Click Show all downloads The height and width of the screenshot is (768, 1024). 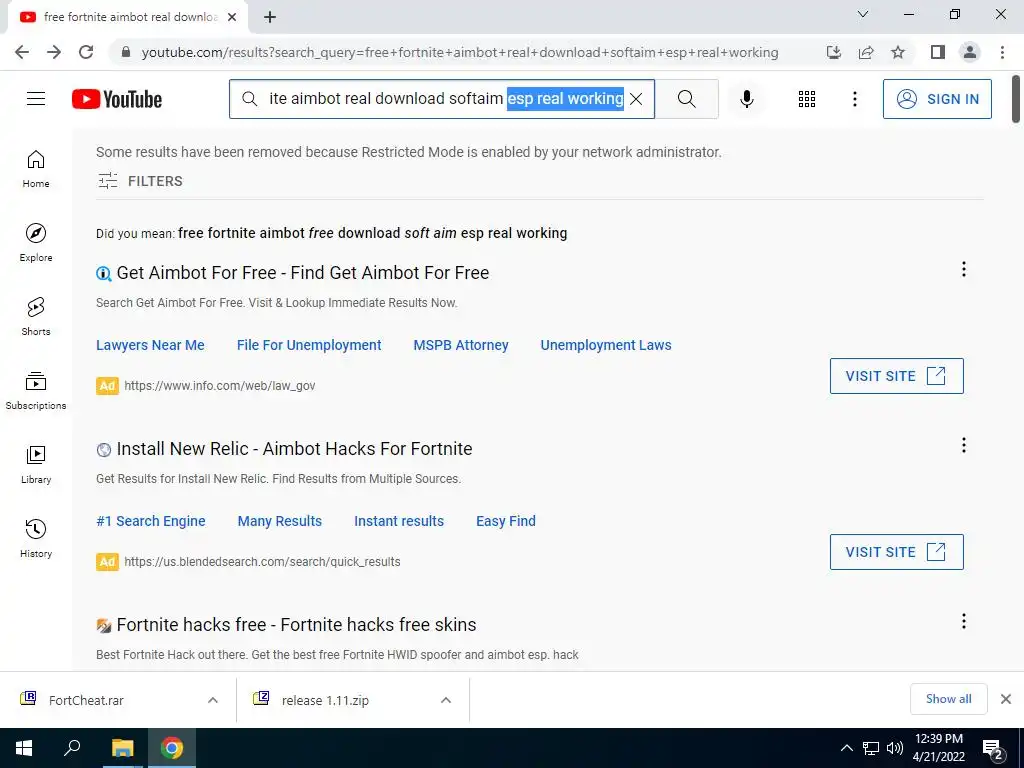[x=948, y=699]
